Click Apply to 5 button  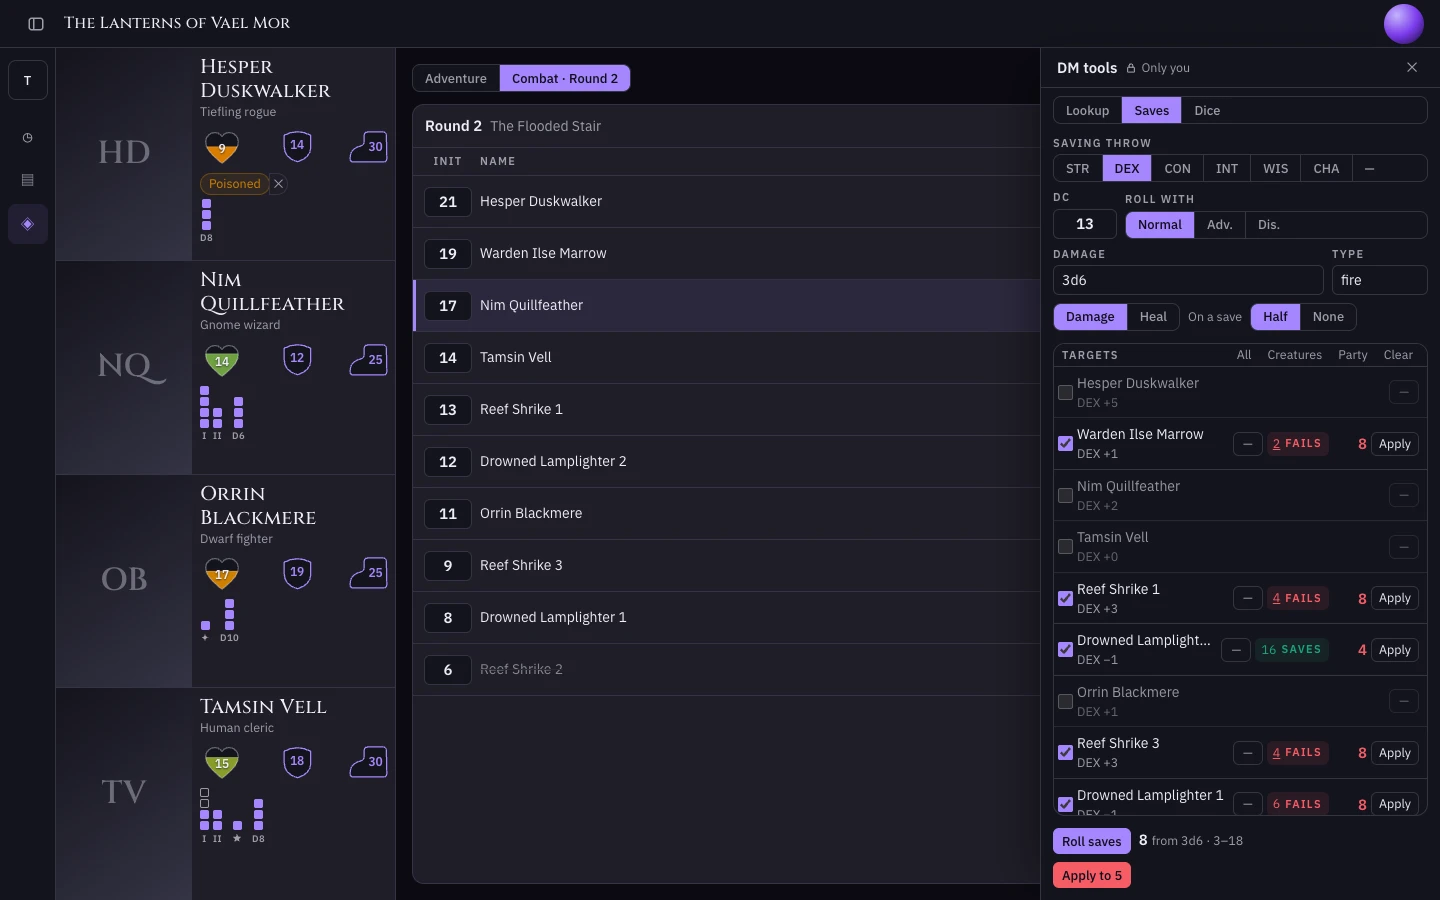pos(1092,875)
